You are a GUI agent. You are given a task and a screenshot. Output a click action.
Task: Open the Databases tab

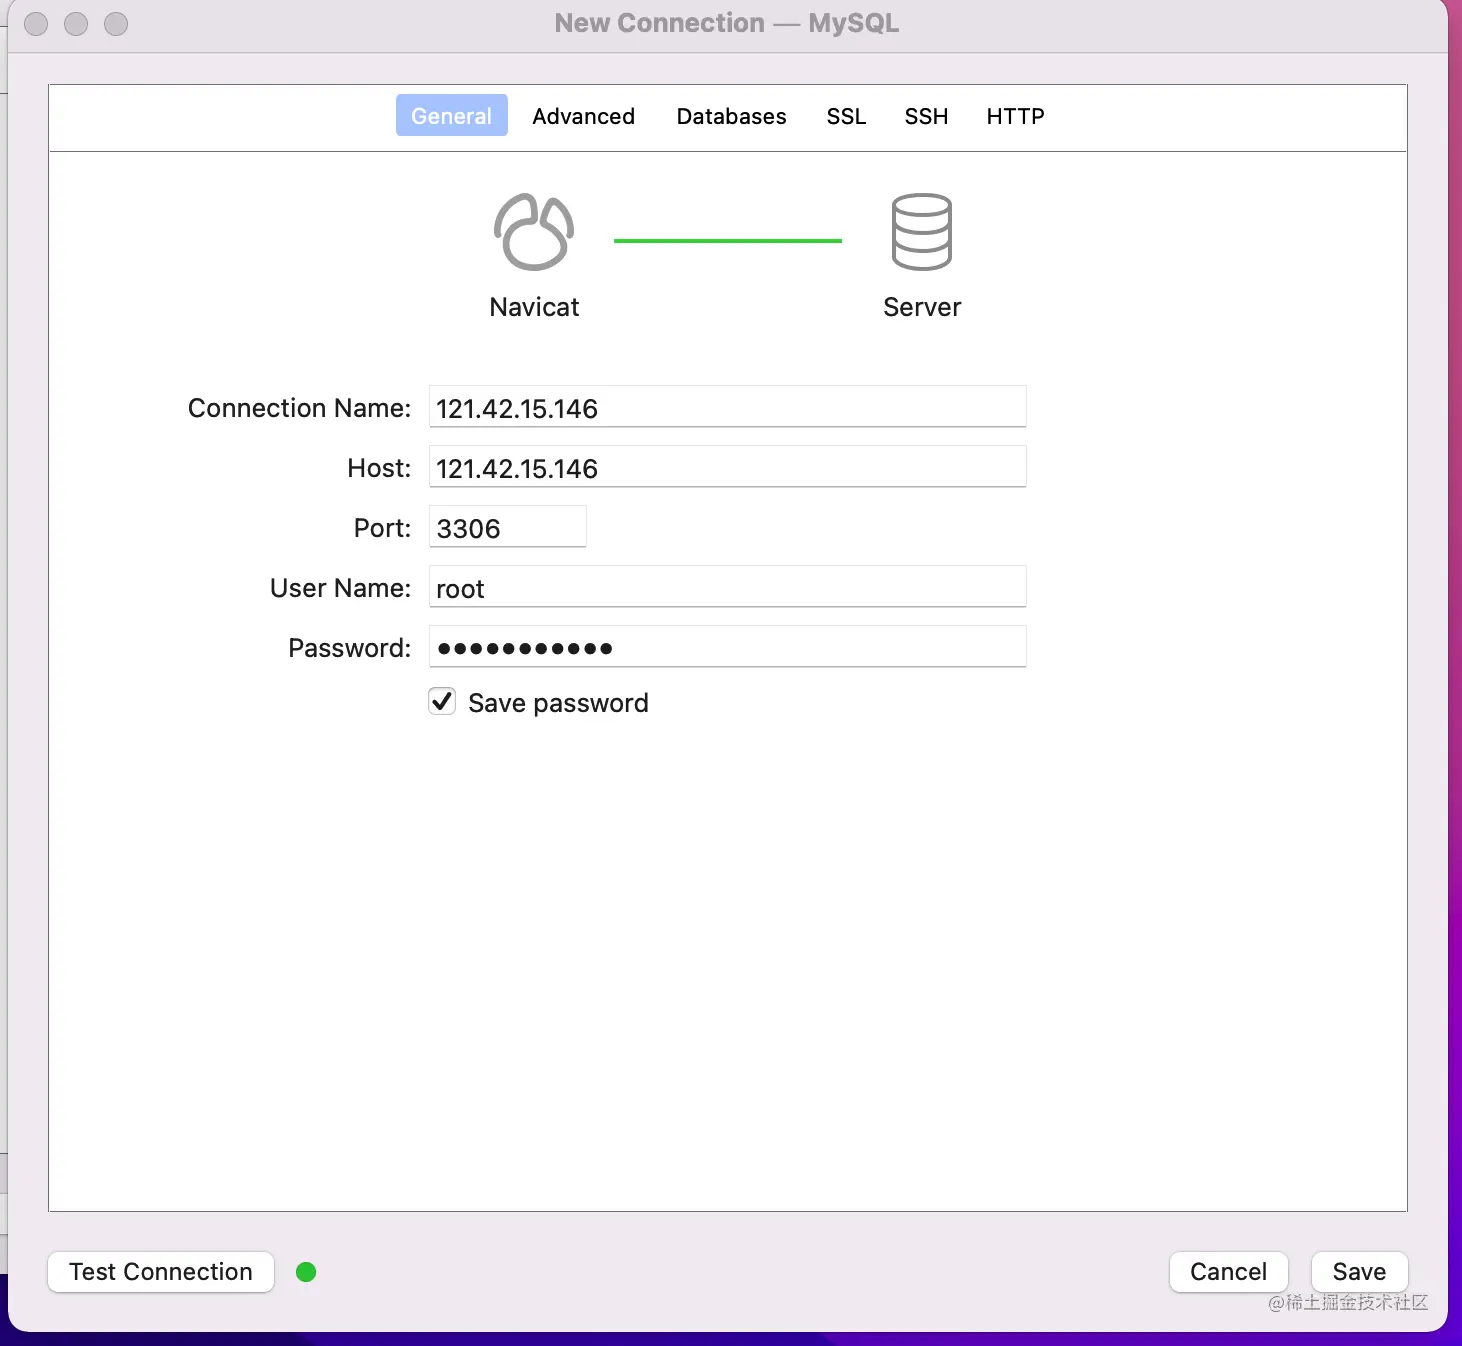[731, 116]
